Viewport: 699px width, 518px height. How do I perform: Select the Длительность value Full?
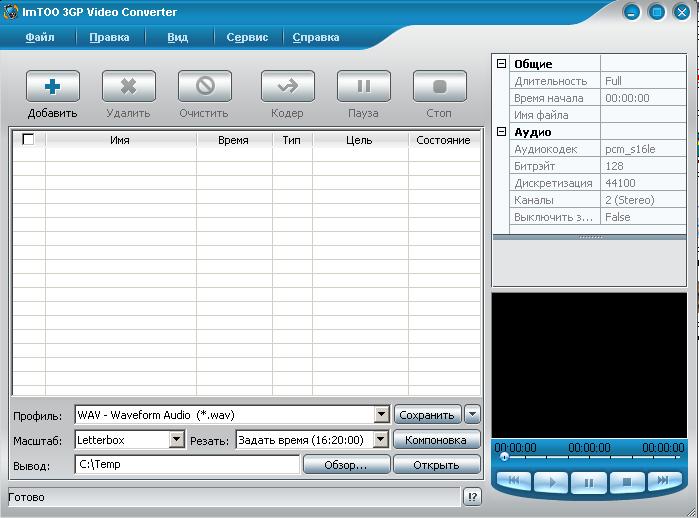[x=643, y=81]
